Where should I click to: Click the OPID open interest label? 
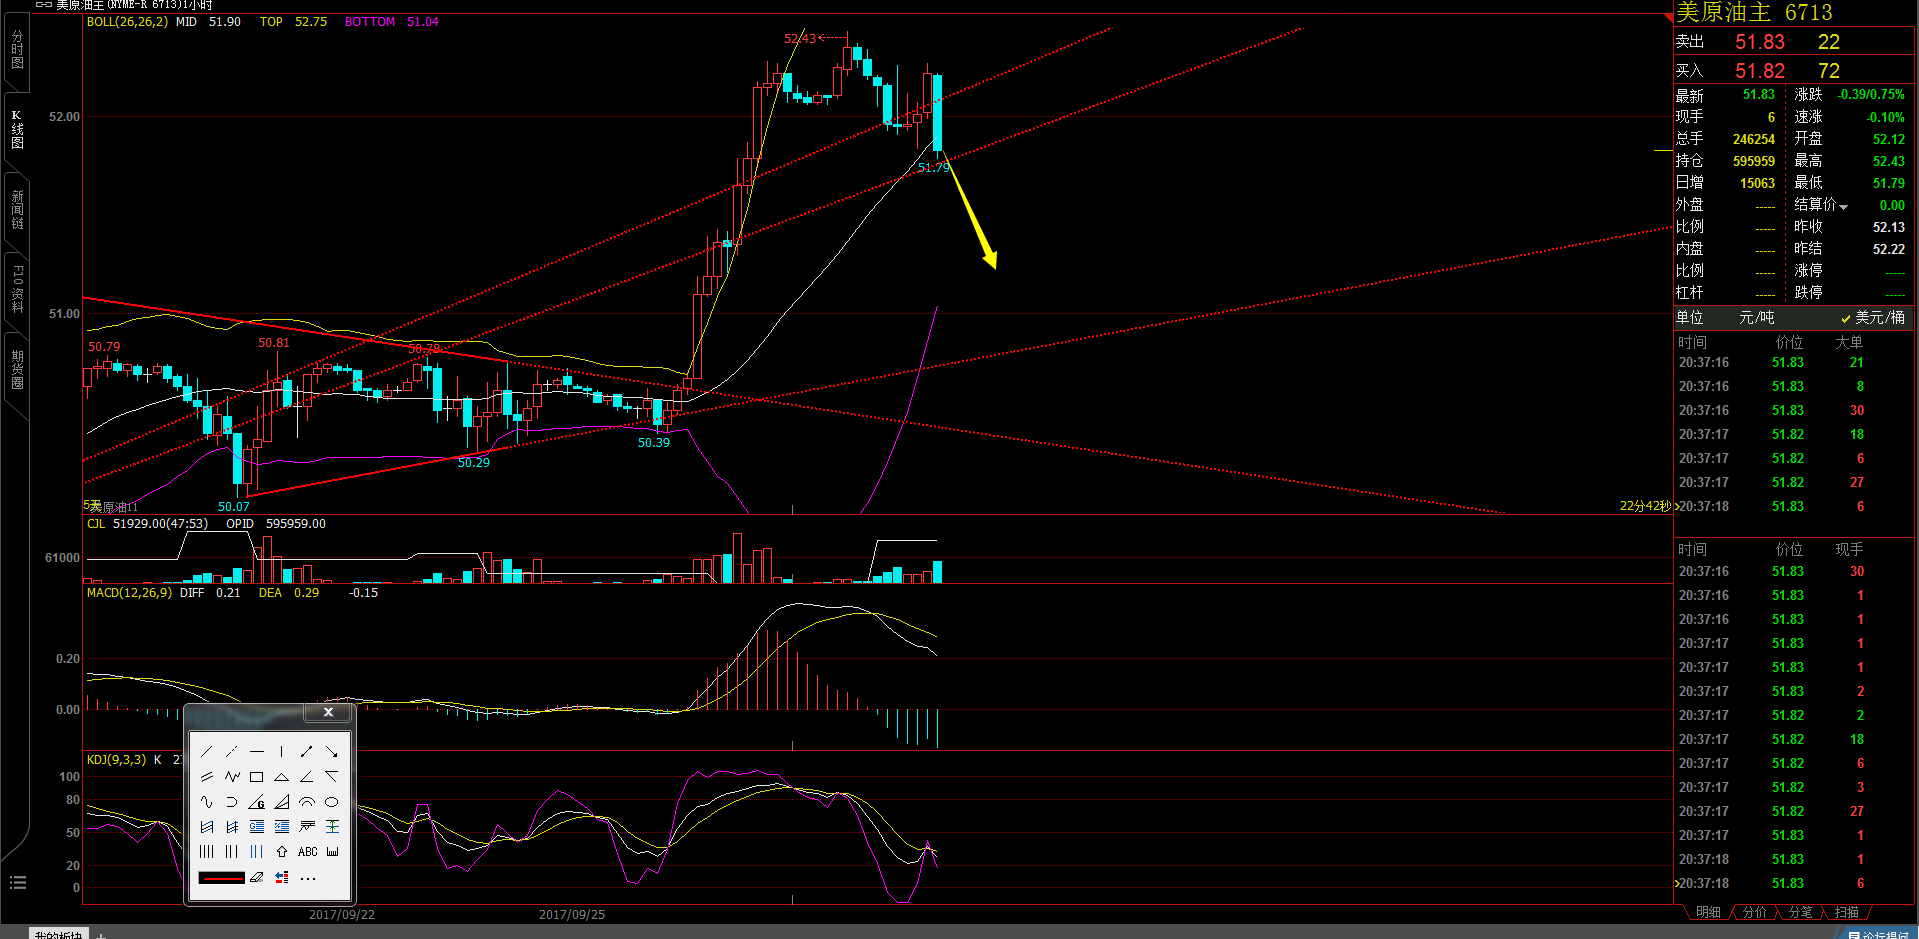coord(240,524)
